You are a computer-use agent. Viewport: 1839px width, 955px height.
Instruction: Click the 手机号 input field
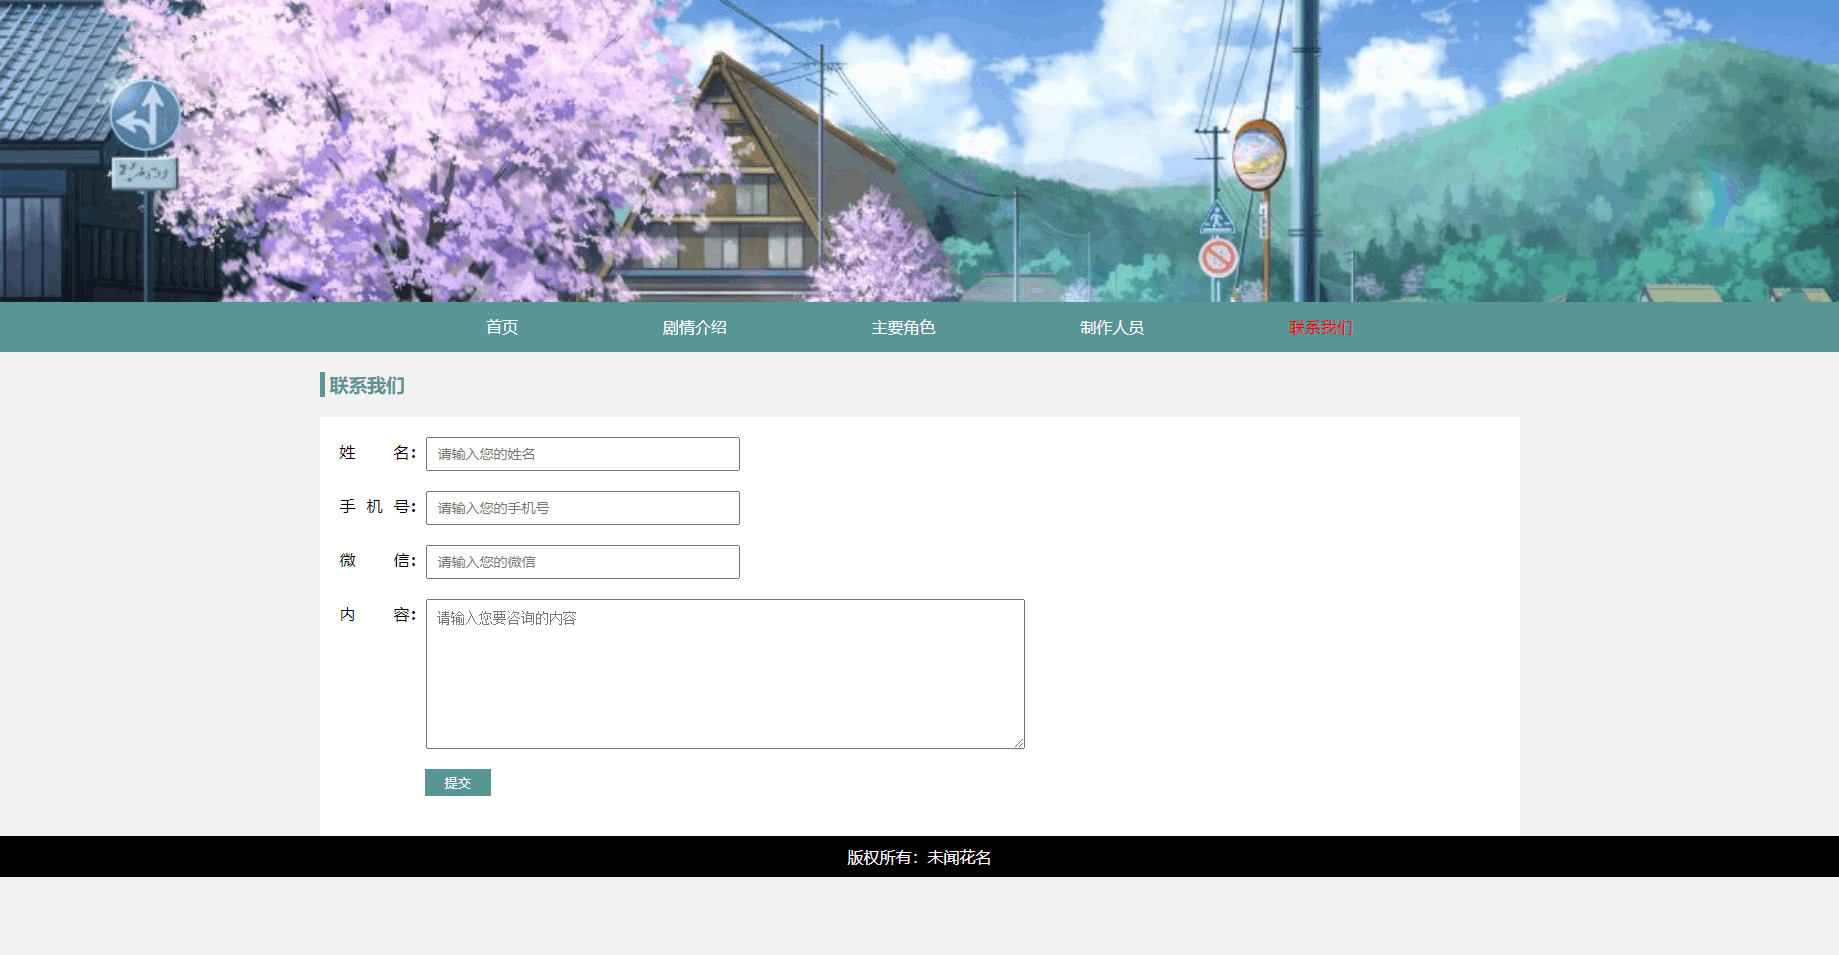(583, 508)
